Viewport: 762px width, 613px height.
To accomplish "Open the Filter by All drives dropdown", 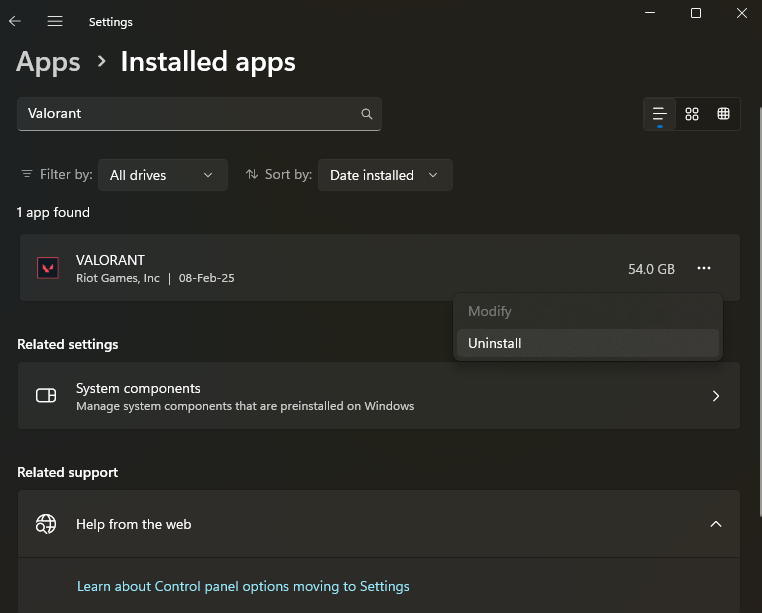I will point(162,175).
